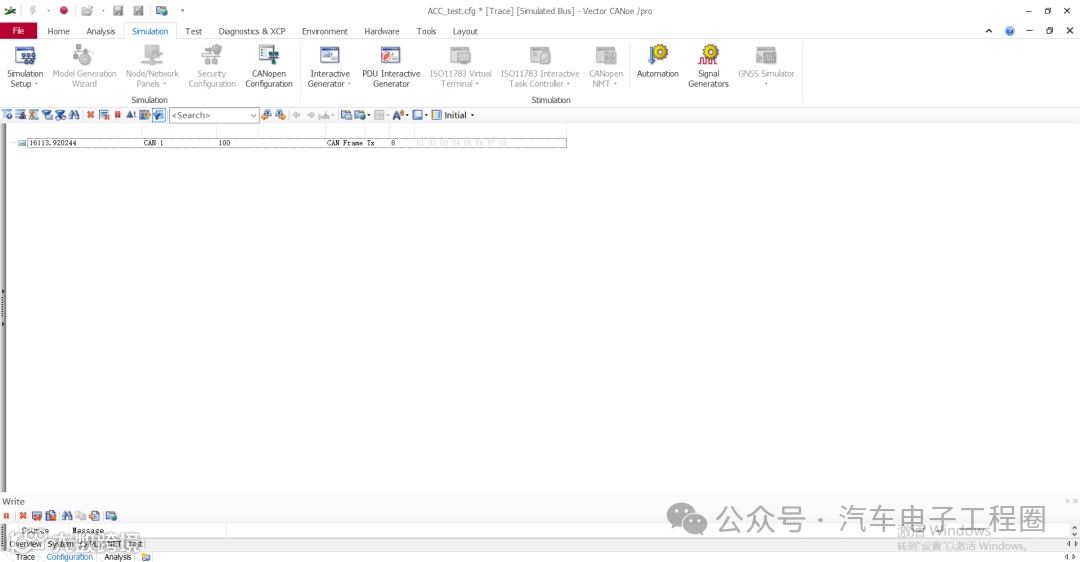Click the lightning start measurement icon

(32, 10)
